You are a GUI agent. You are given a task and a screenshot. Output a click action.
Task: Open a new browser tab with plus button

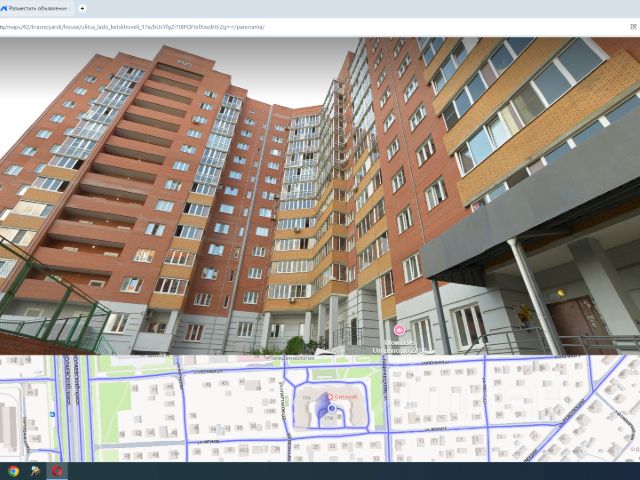point(82,8)
